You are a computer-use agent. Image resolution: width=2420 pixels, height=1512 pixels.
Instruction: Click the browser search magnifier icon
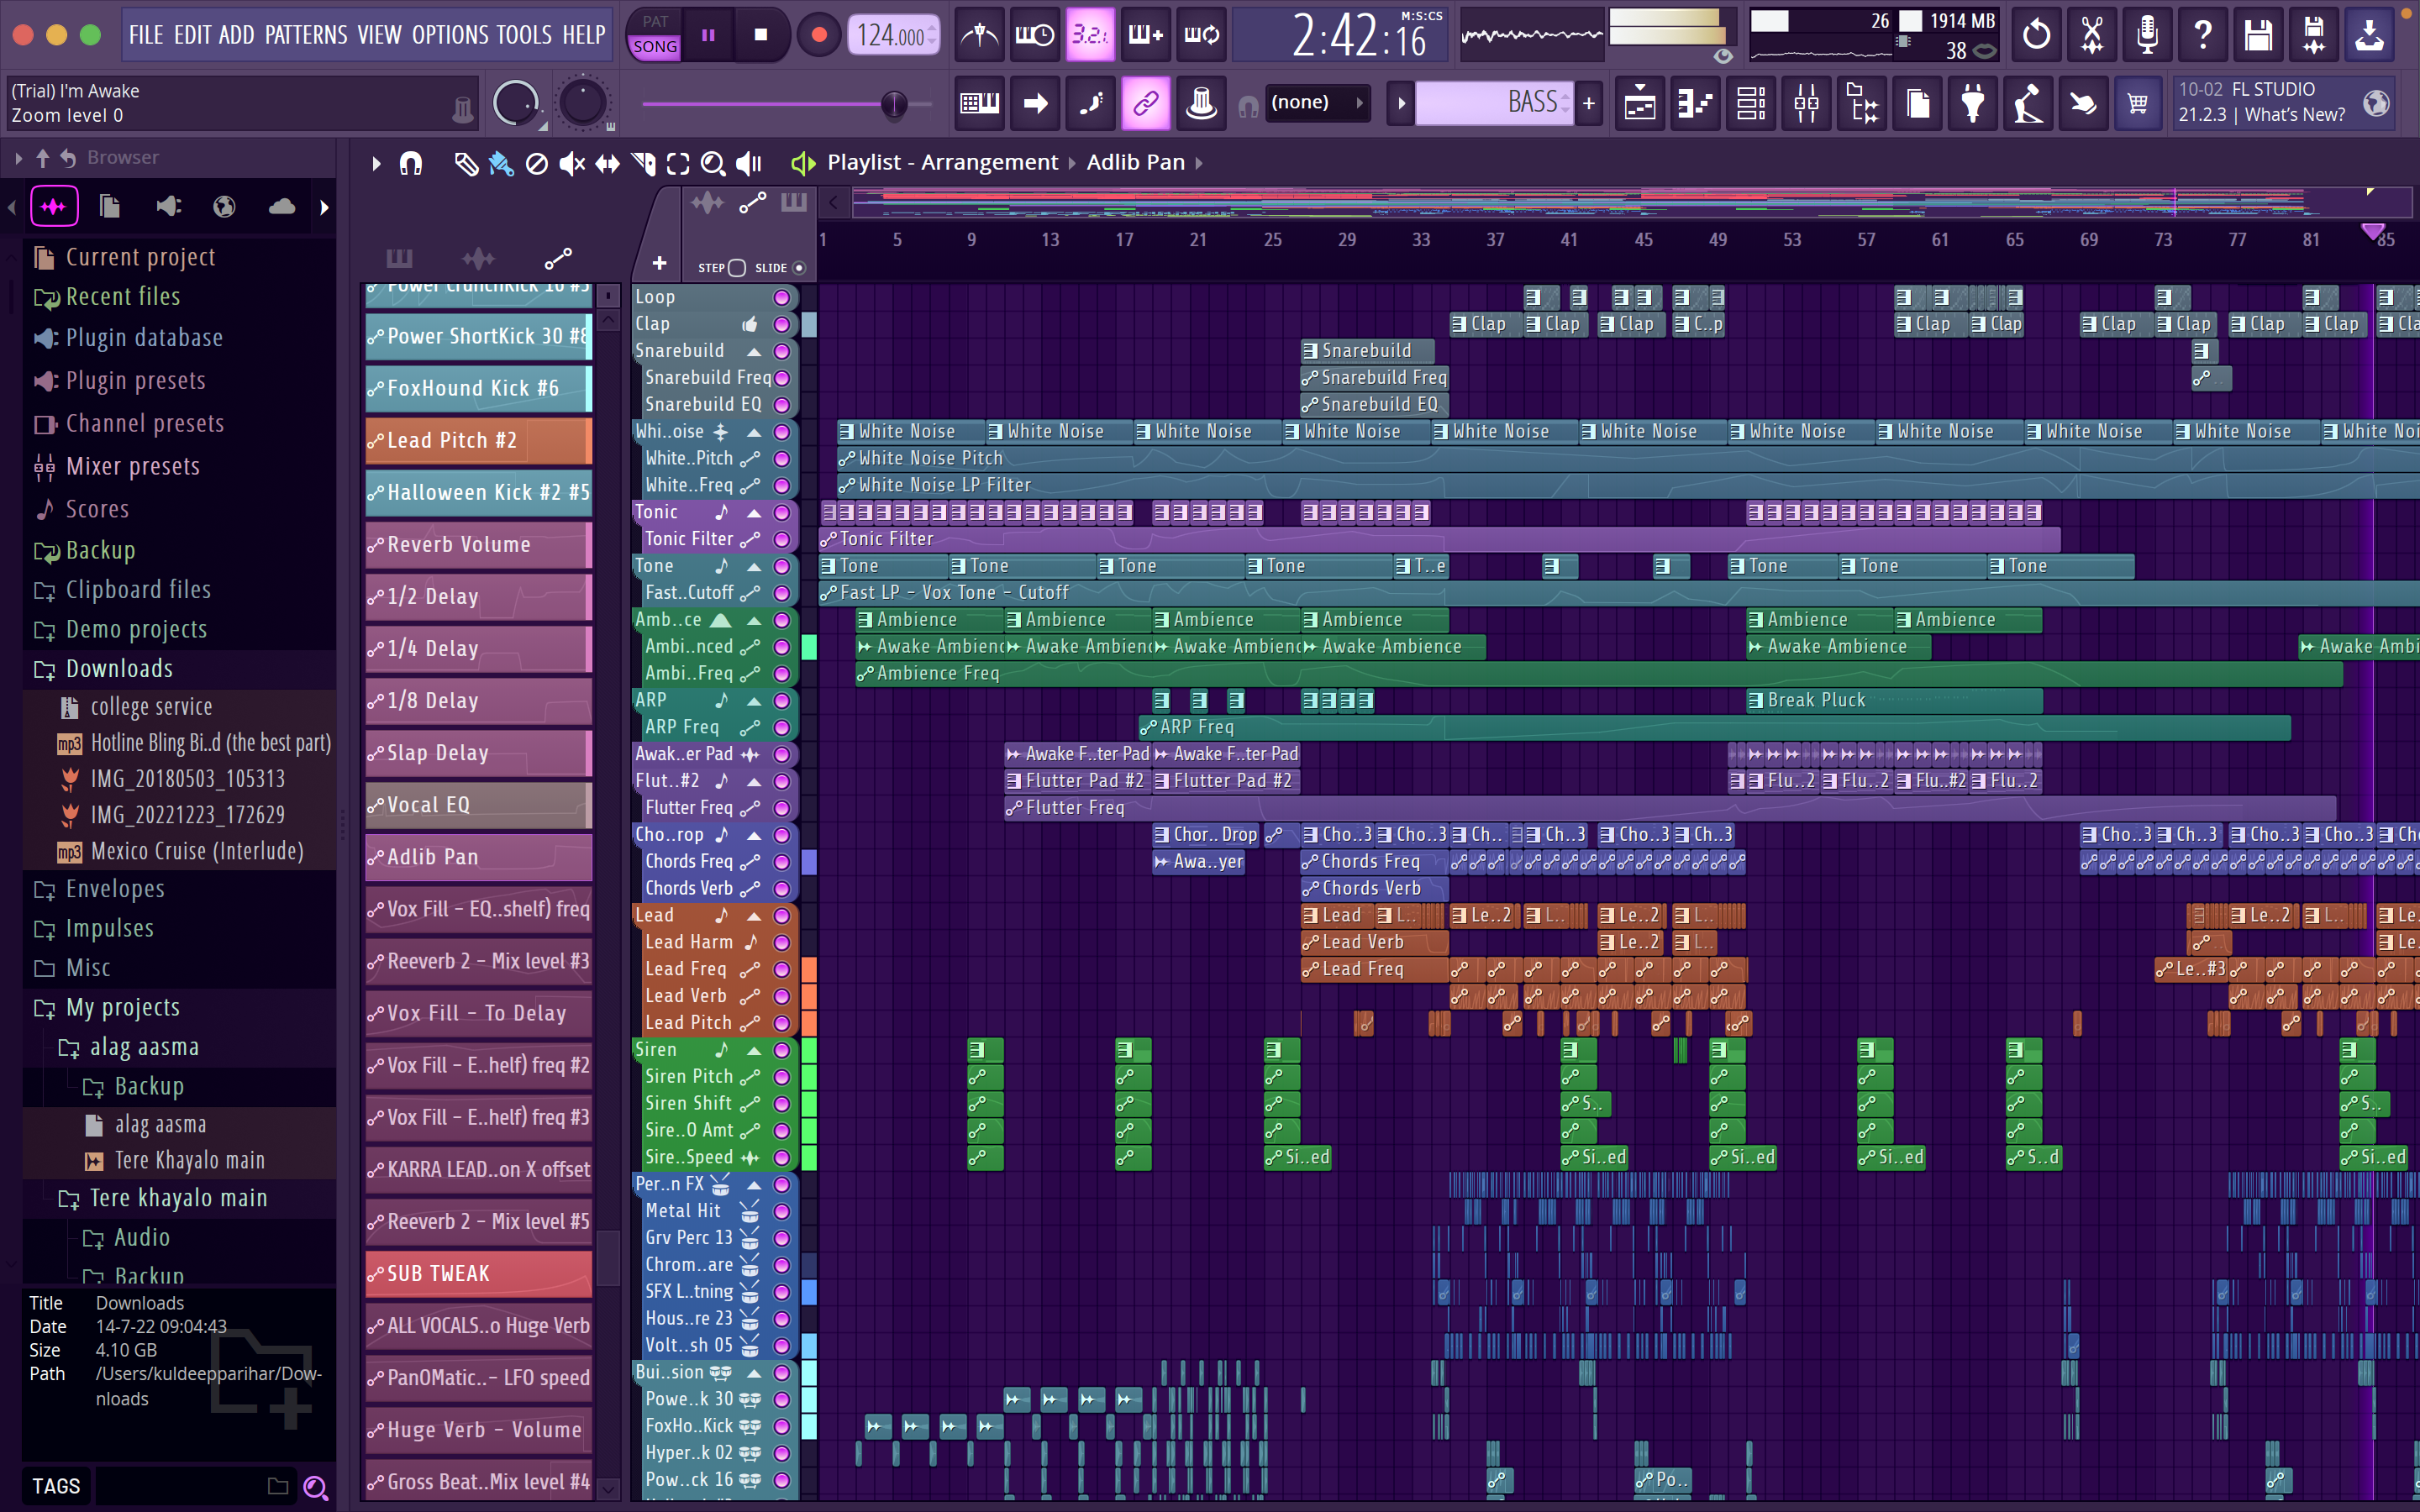[315, 1487]
